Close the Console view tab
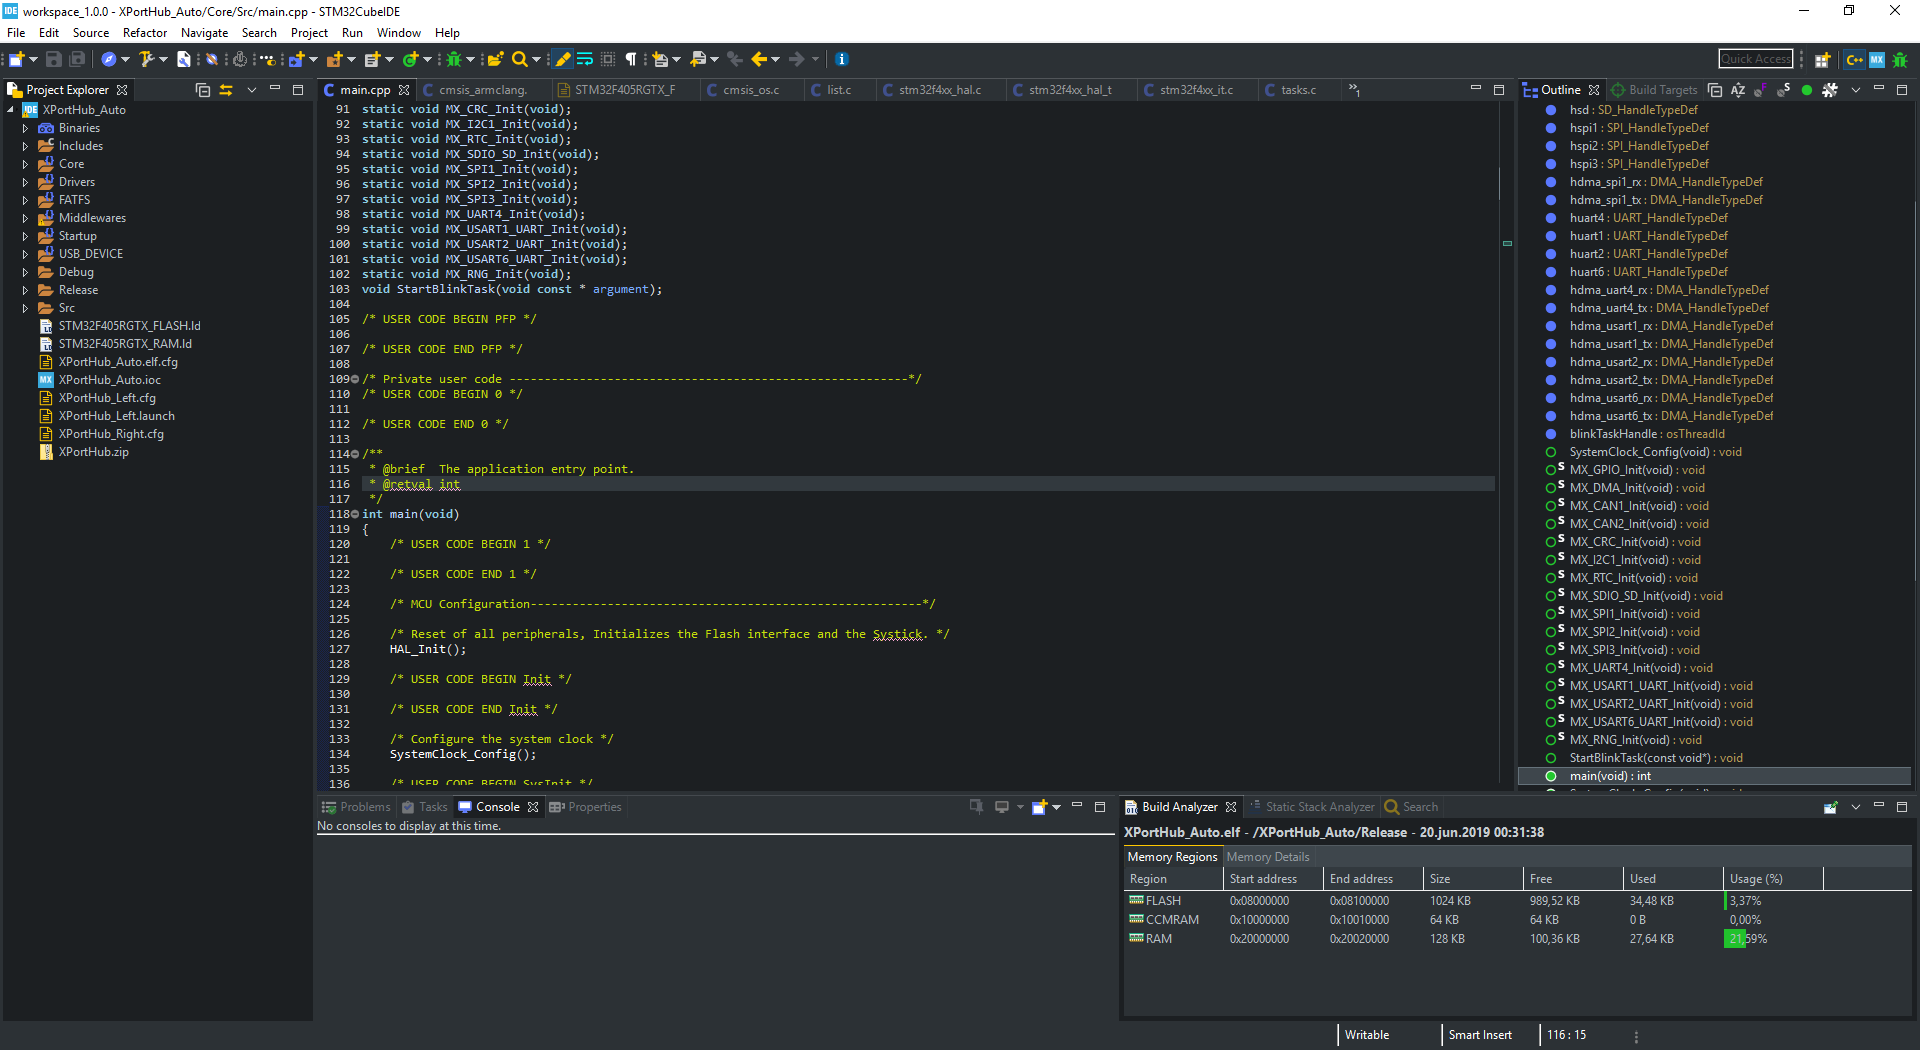This screenshot has width=1920, height=1050. pyautogui.click(x=533, y=807)
